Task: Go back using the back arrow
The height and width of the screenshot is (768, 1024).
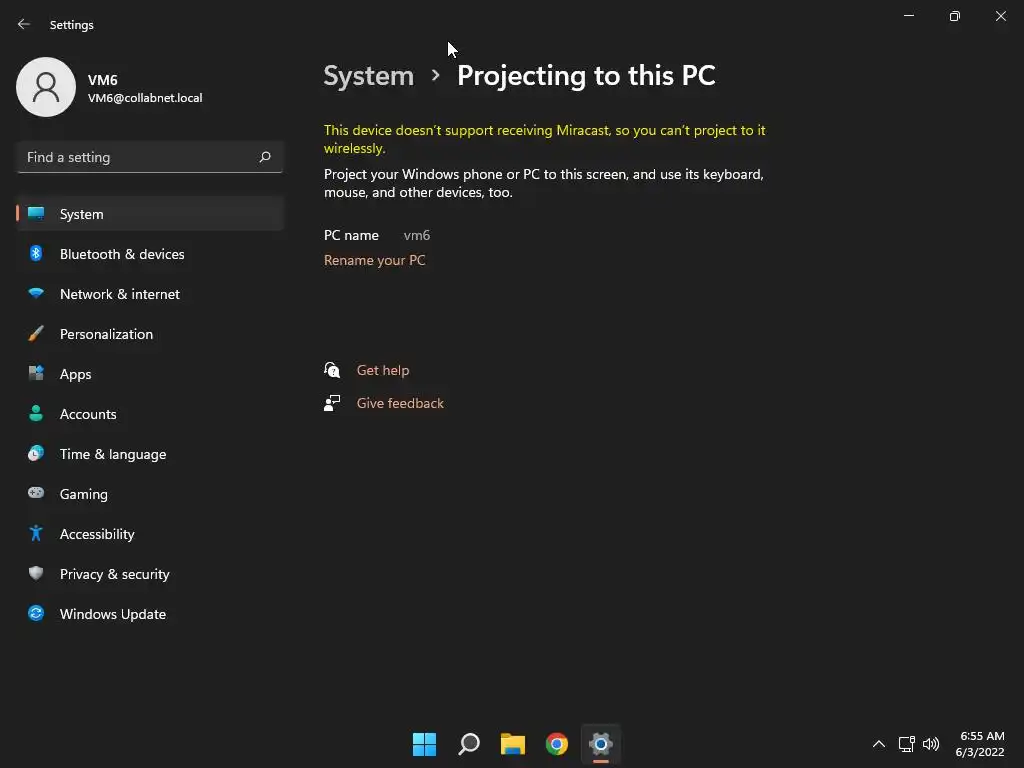Action: (24, 24)
